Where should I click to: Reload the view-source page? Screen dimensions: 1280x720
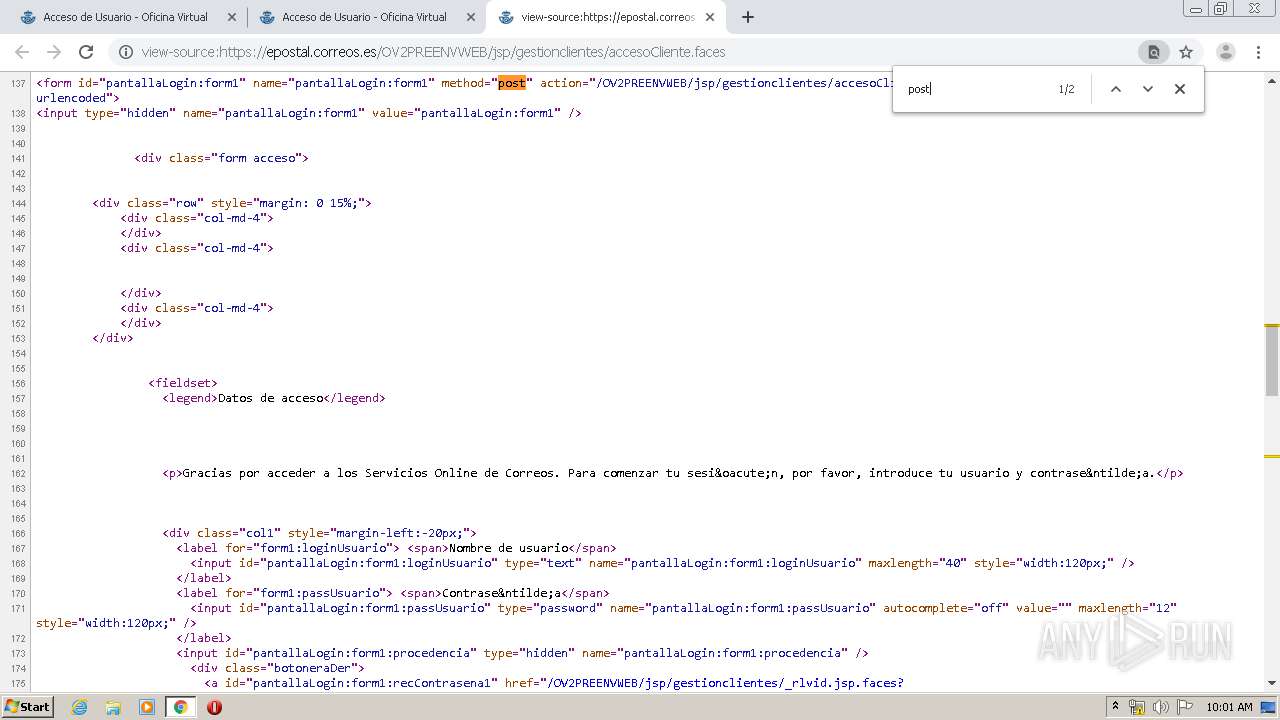tap(86, 52)
